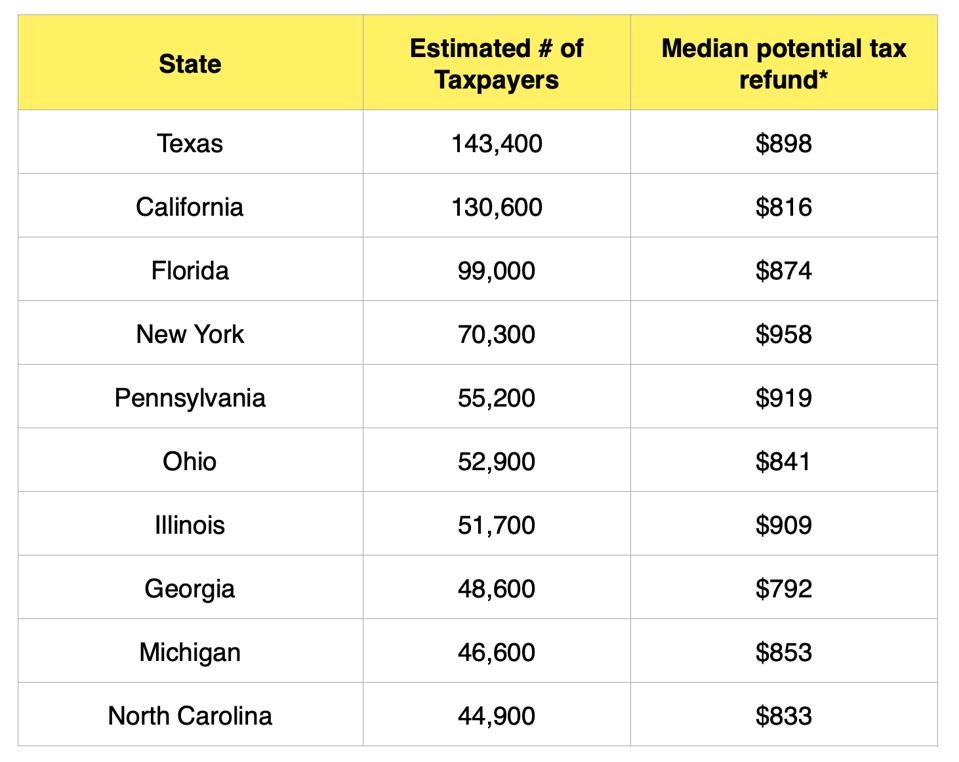The image size is (959, 762).
Task: Click the Michigan state cell
Action: tap(190, 652)
